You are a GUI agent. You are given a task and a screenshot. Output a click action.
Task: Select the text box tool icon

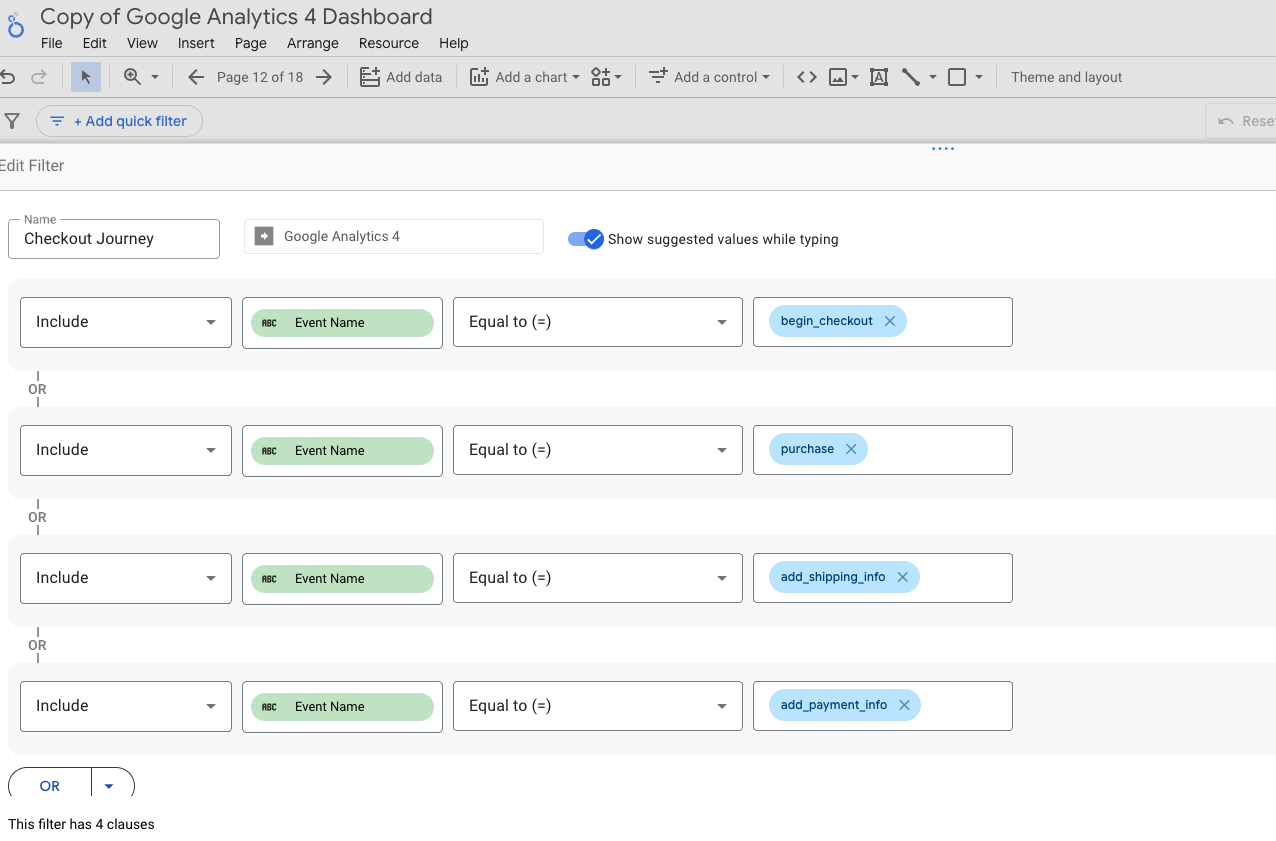click(x=879, y=77)
